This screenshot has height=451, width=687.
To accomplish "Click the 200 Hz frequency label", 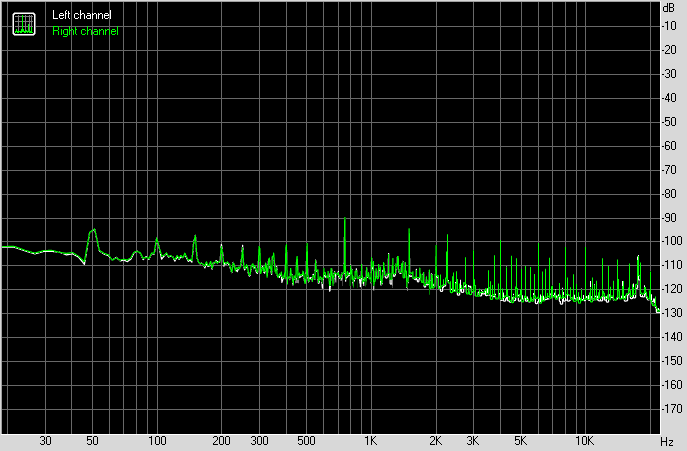I will point(221,440).
